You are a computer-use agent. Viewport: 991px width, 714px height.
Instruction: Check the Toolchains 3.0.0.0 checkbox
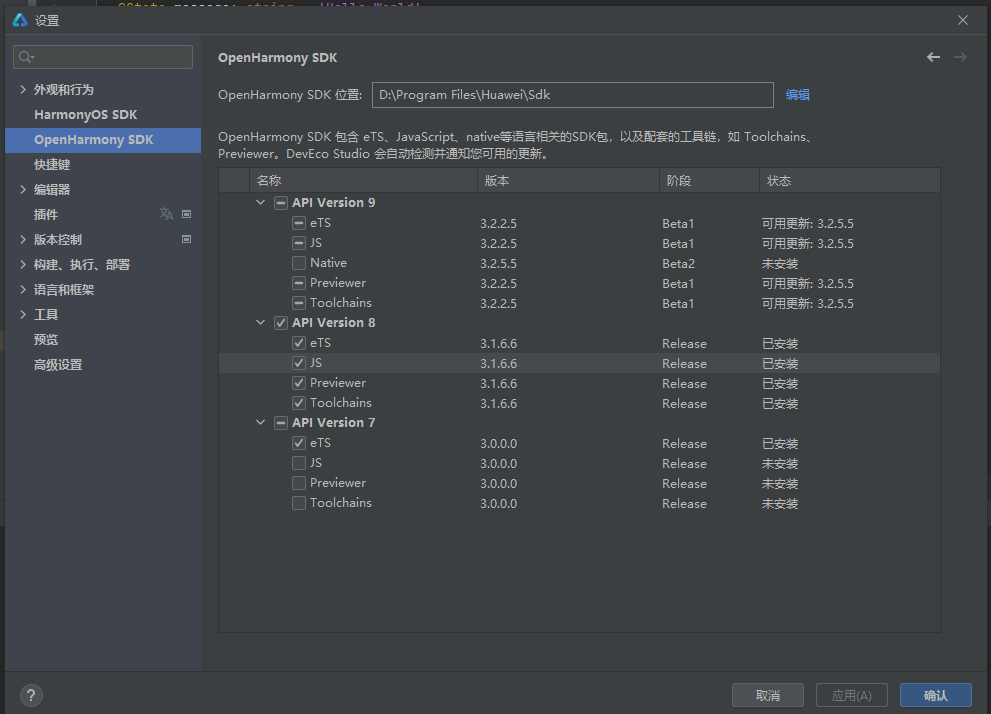pos(299,503)
